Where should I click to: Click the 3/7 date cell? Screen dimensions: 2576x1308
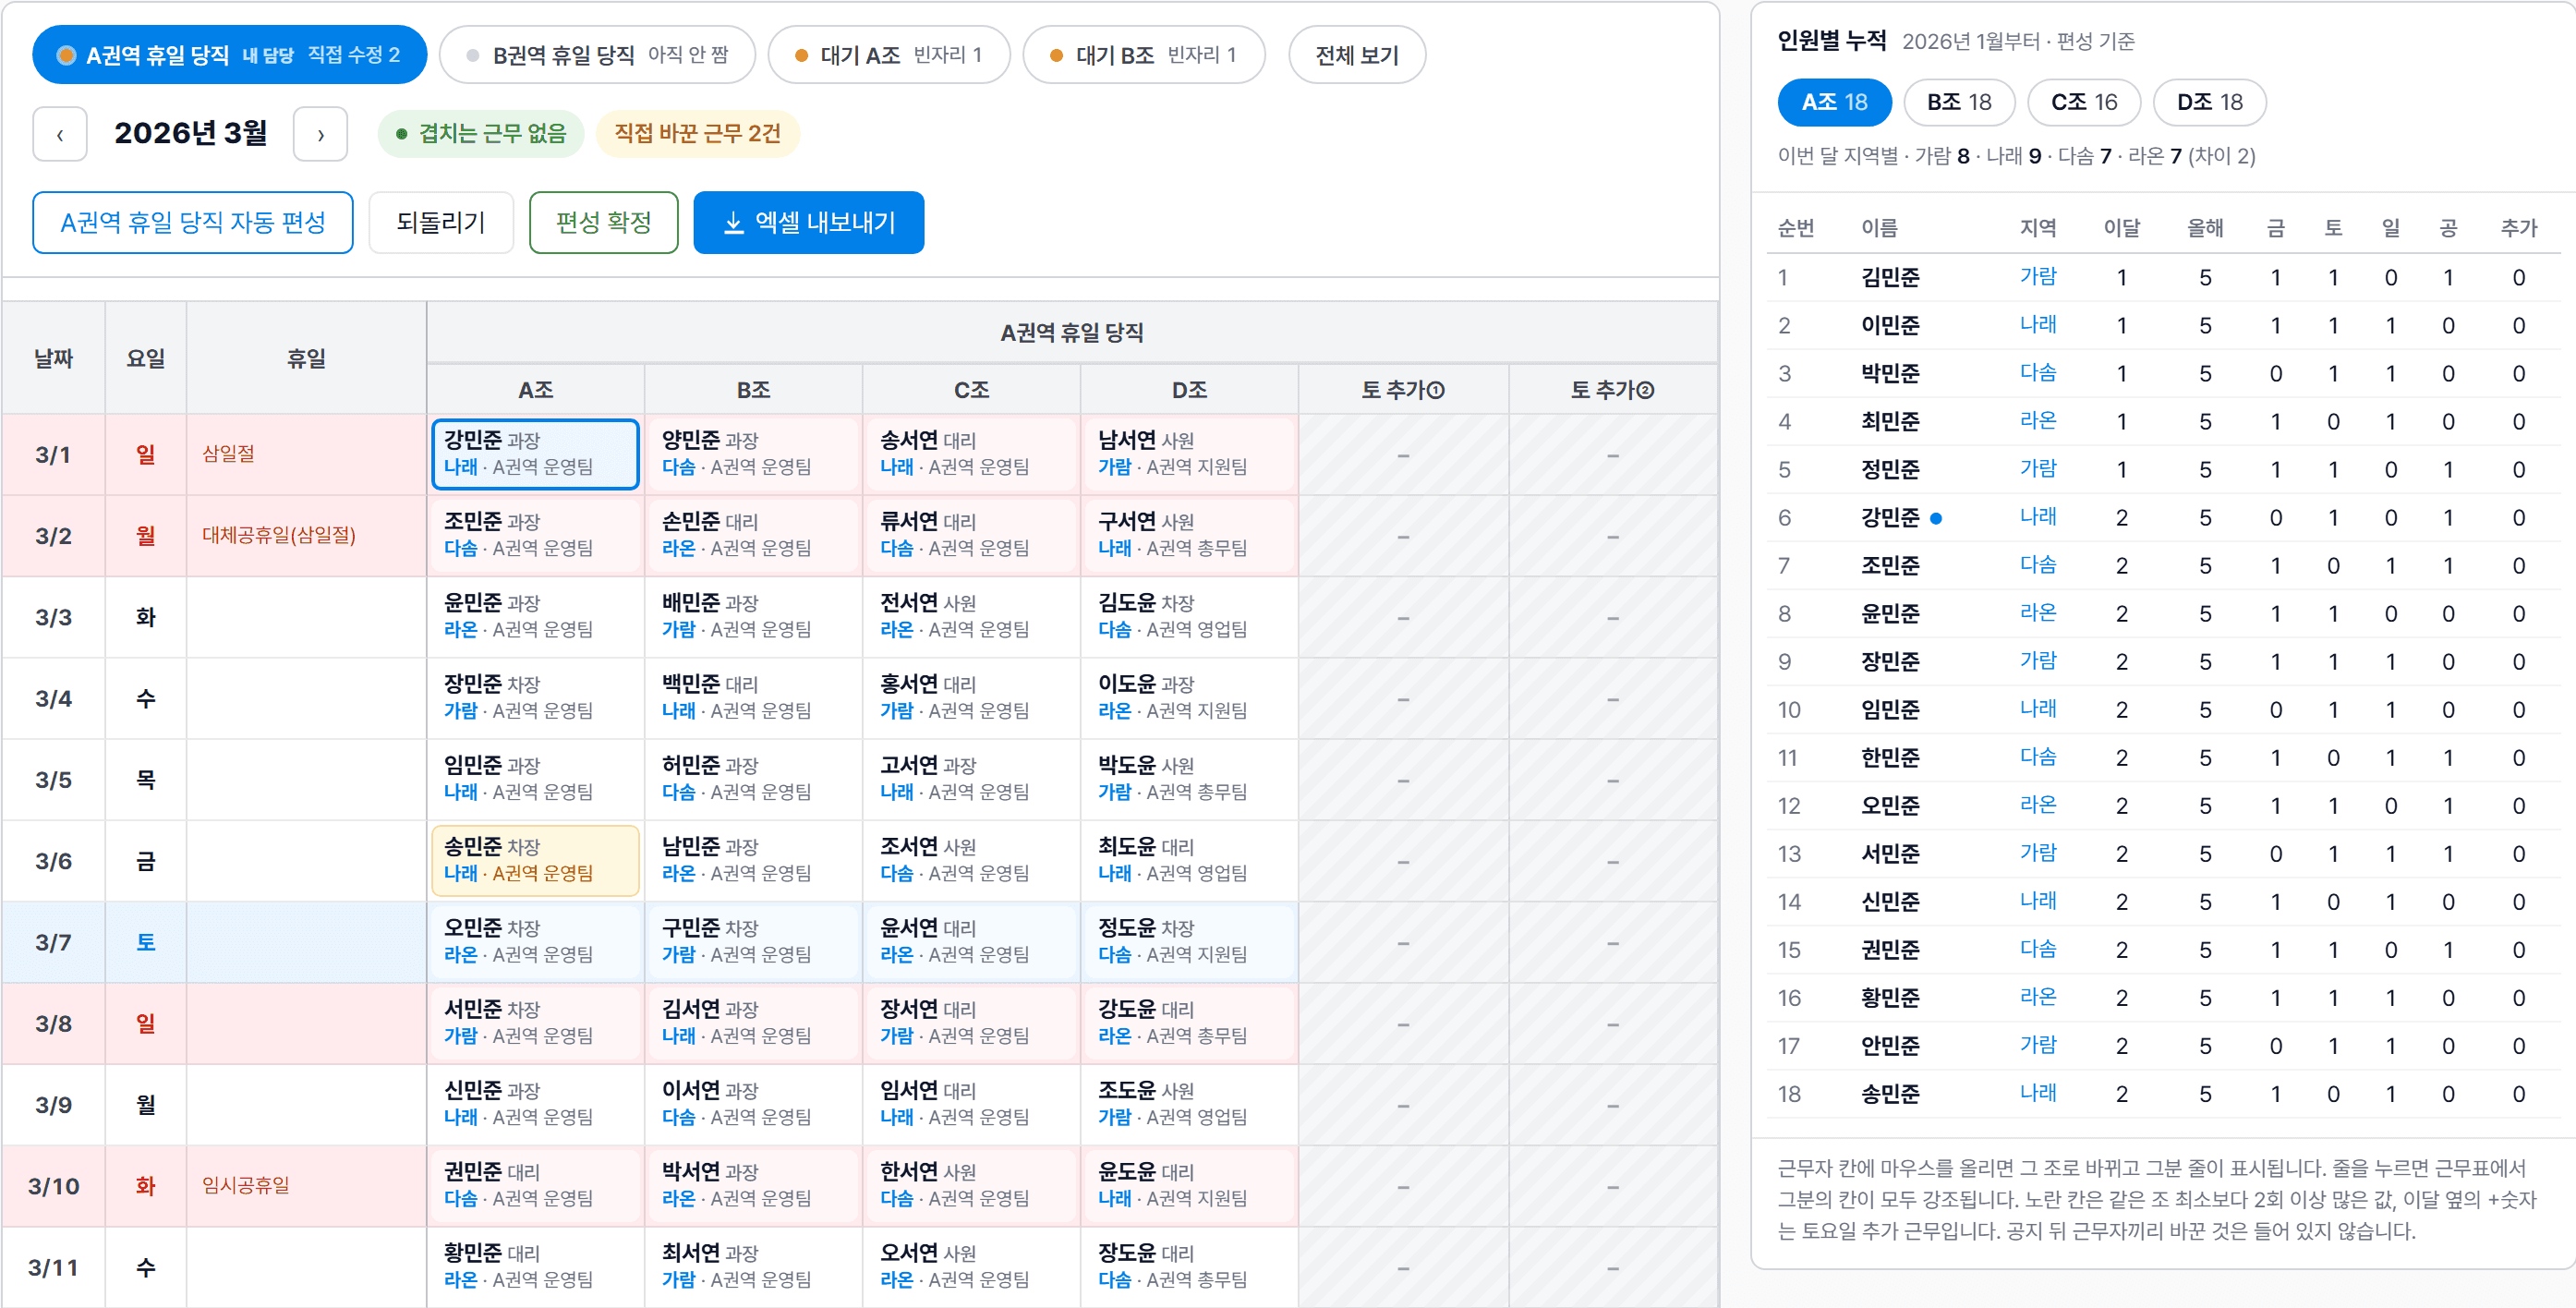(x=53, y=942)
